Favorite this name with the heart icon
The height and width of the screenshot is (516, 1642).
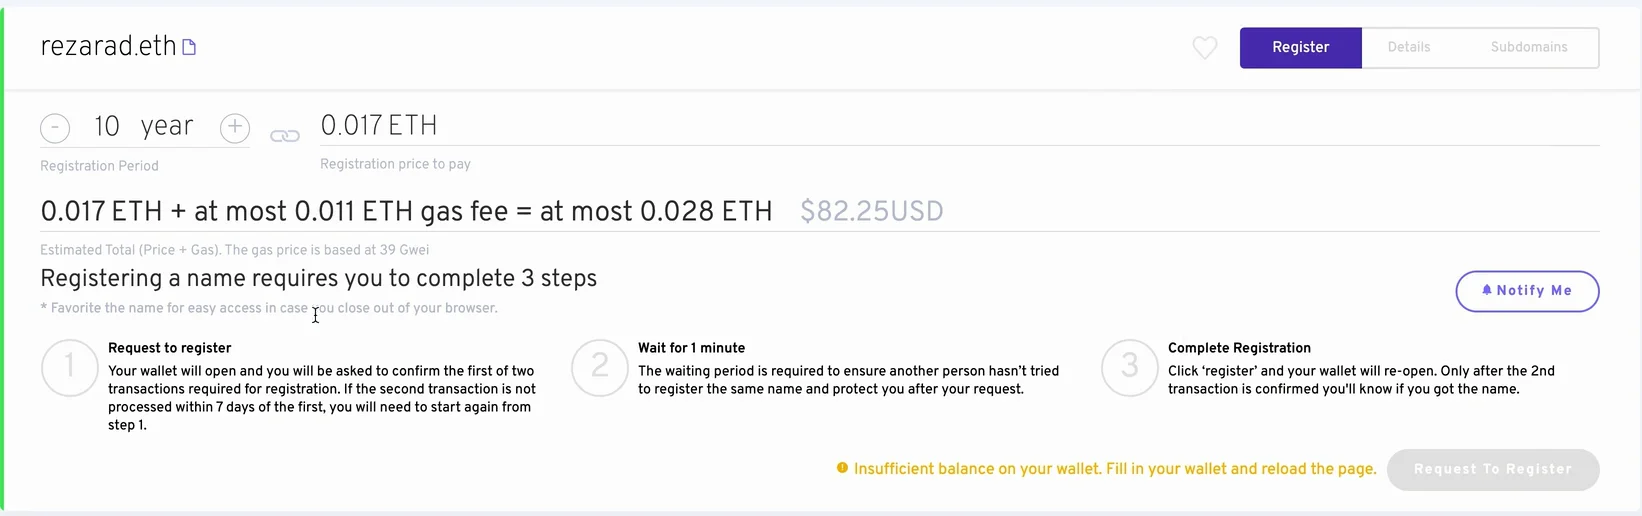1205,47
